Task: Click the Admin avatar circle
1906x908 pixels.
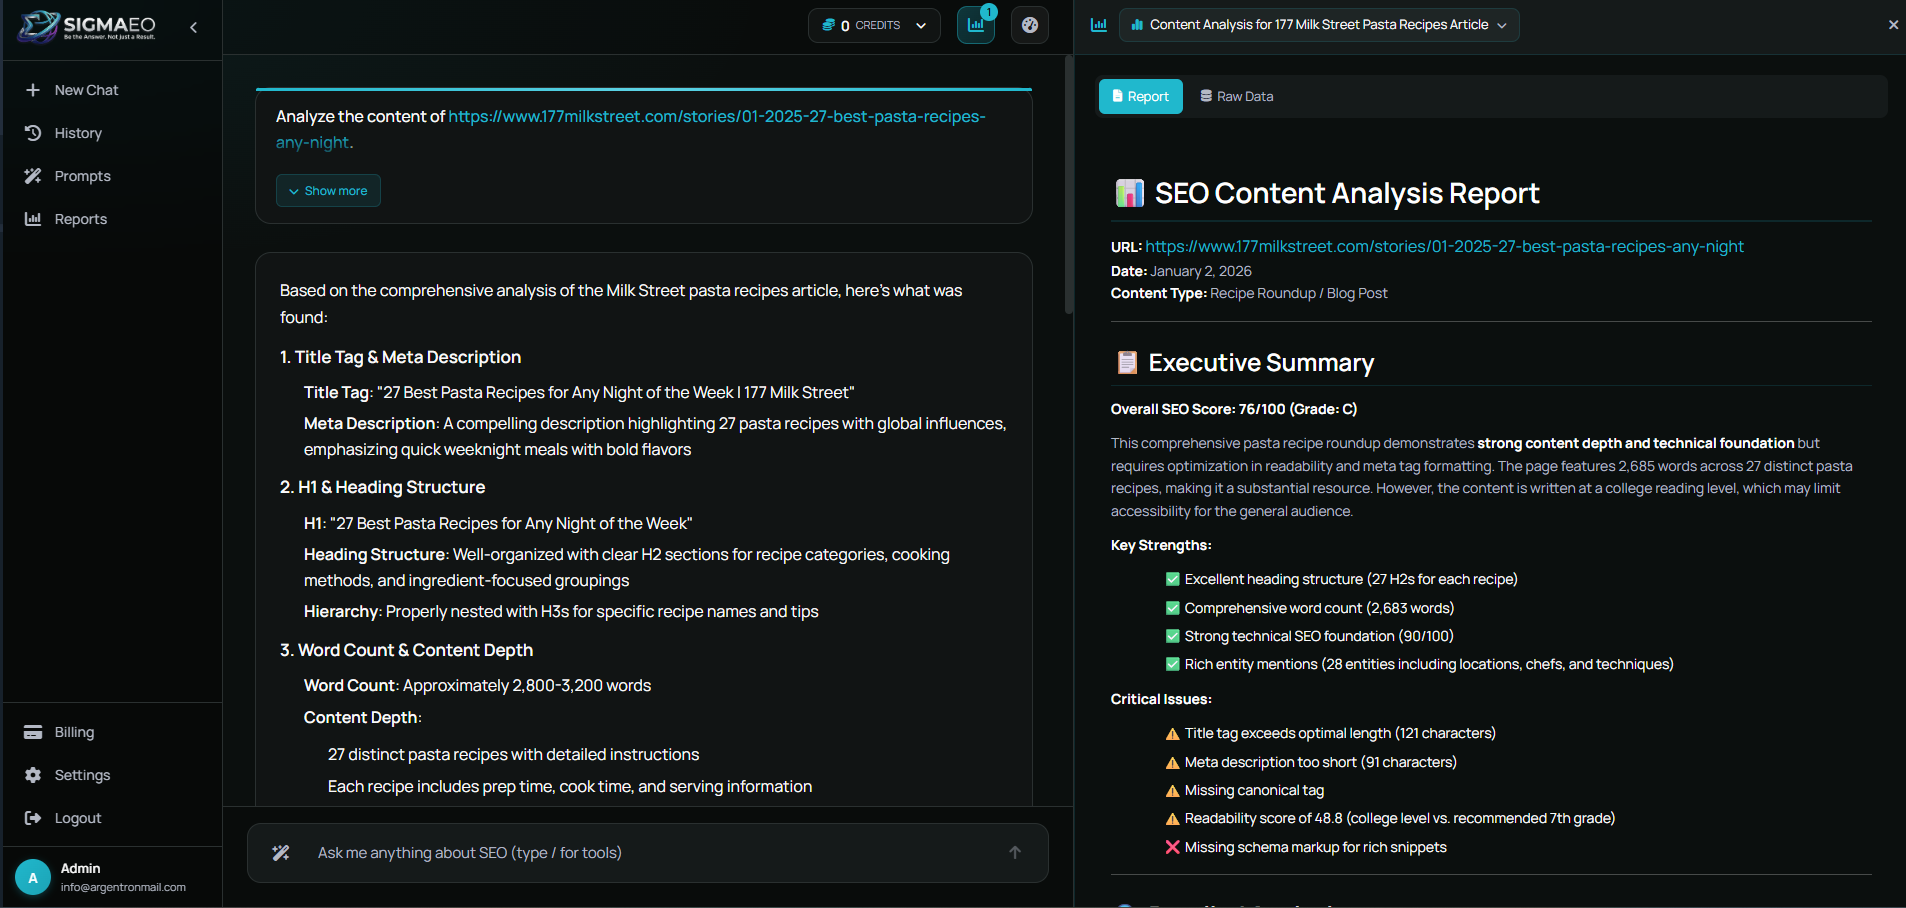Action: [x=33, y=878]
